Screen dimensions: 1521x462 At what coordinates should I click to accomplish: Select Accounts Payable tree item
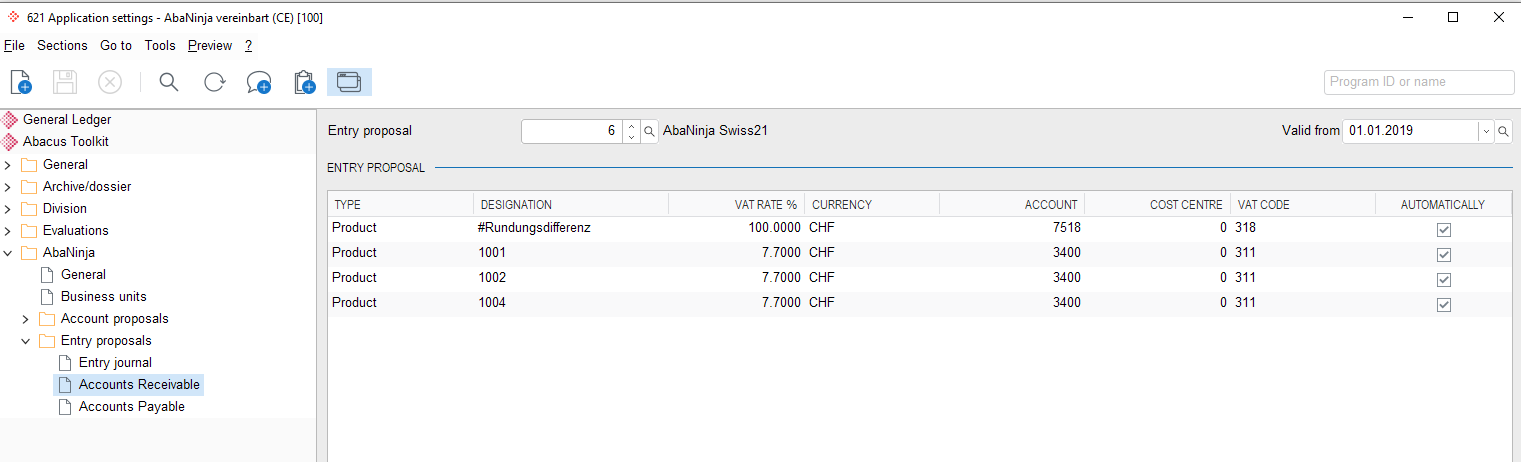point(132,407)
